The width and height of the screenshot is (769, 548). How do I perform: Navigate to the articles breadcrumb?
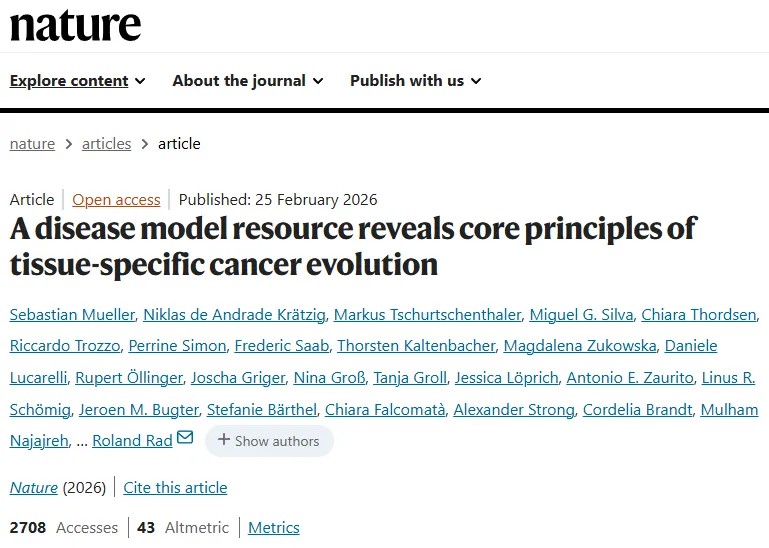(106, 143)
